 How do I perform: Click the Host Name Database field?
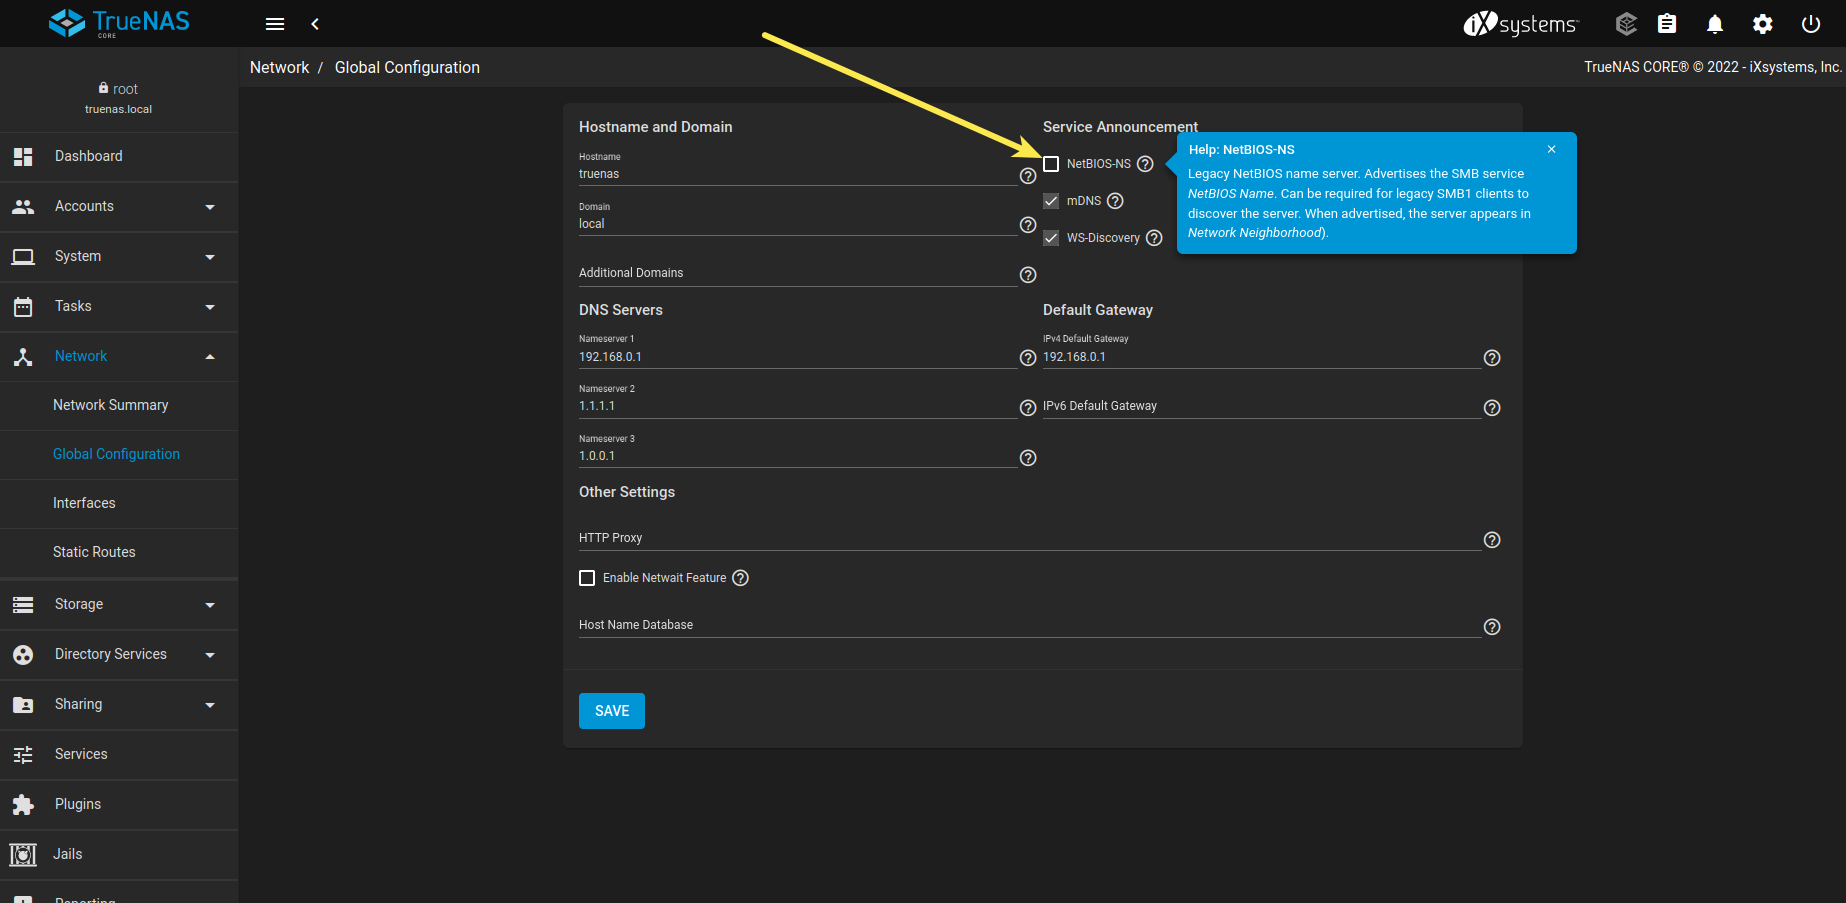pyautogui.click(x=1030, y=625)
